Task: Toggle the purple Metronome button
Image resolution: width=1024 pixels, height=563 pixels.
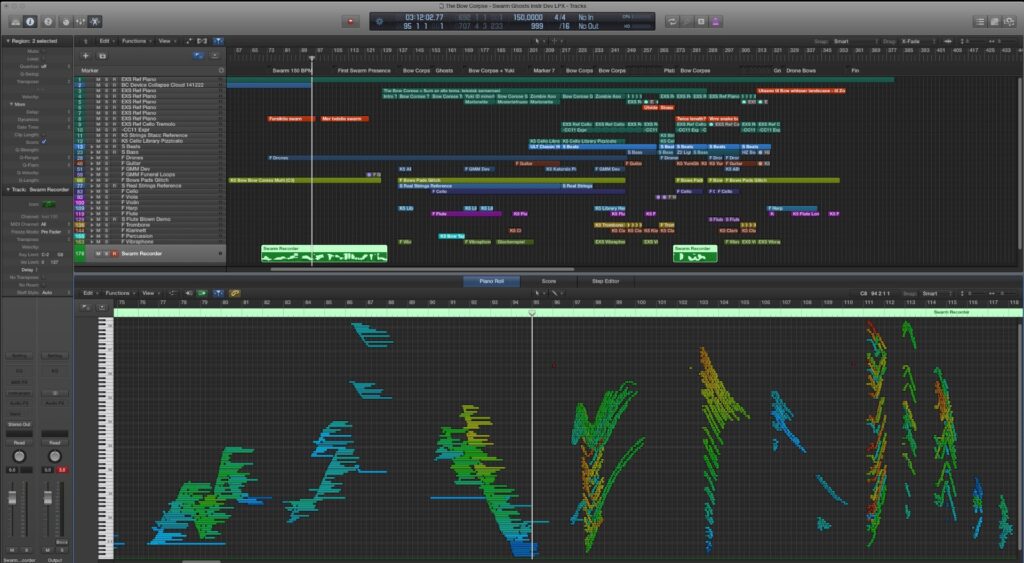Action: (x=716, y=22)
